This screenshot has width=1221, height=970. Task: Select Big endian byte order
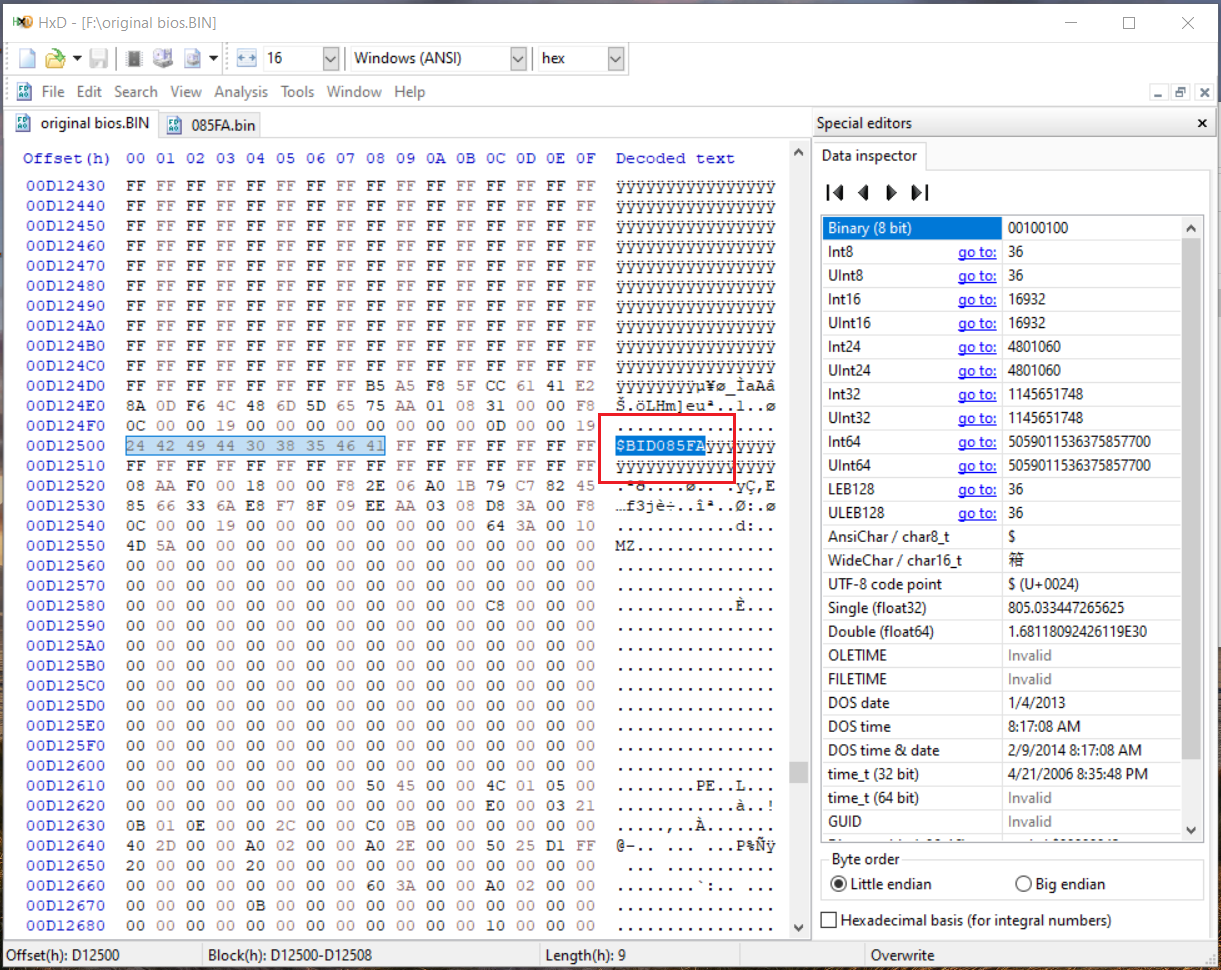click(1023, 884)
